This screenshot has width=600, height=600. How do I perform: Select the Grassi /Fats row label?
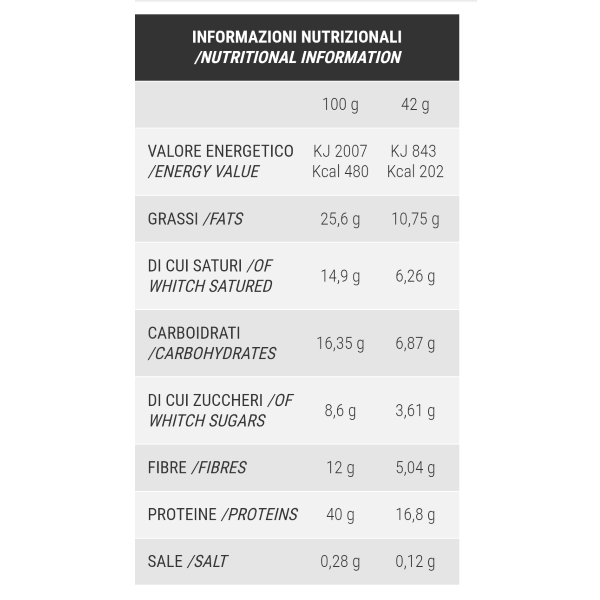[195, 219]
